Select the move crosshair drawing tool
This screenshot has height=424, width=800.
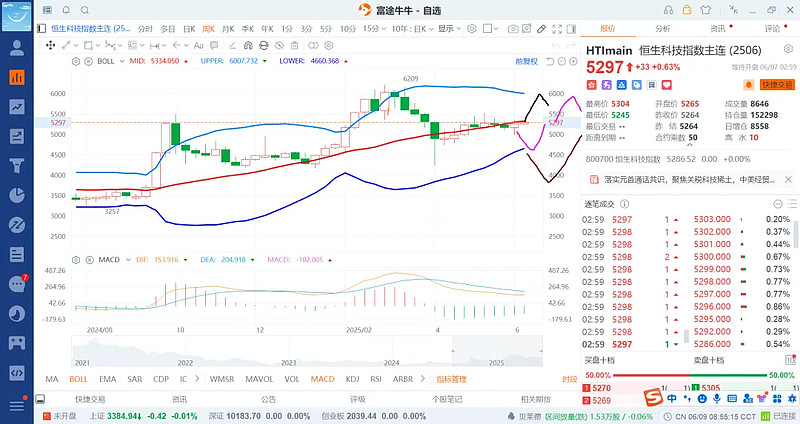tap(50, 45)
